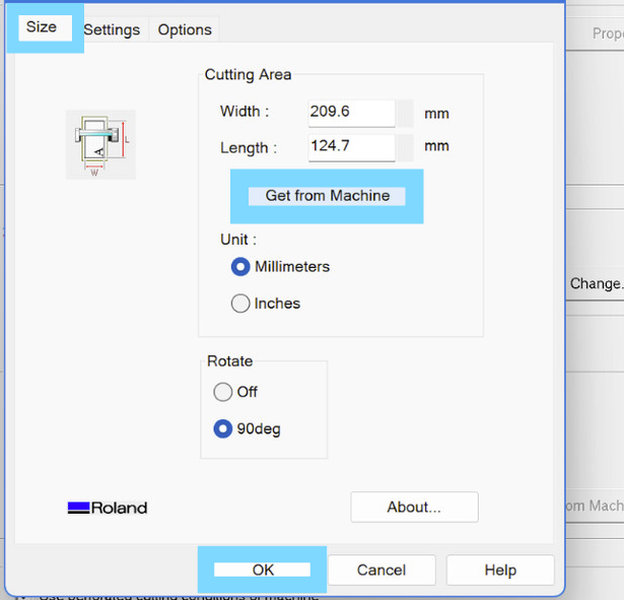
Task: Click the Roland logo
Action: [107, 508]
